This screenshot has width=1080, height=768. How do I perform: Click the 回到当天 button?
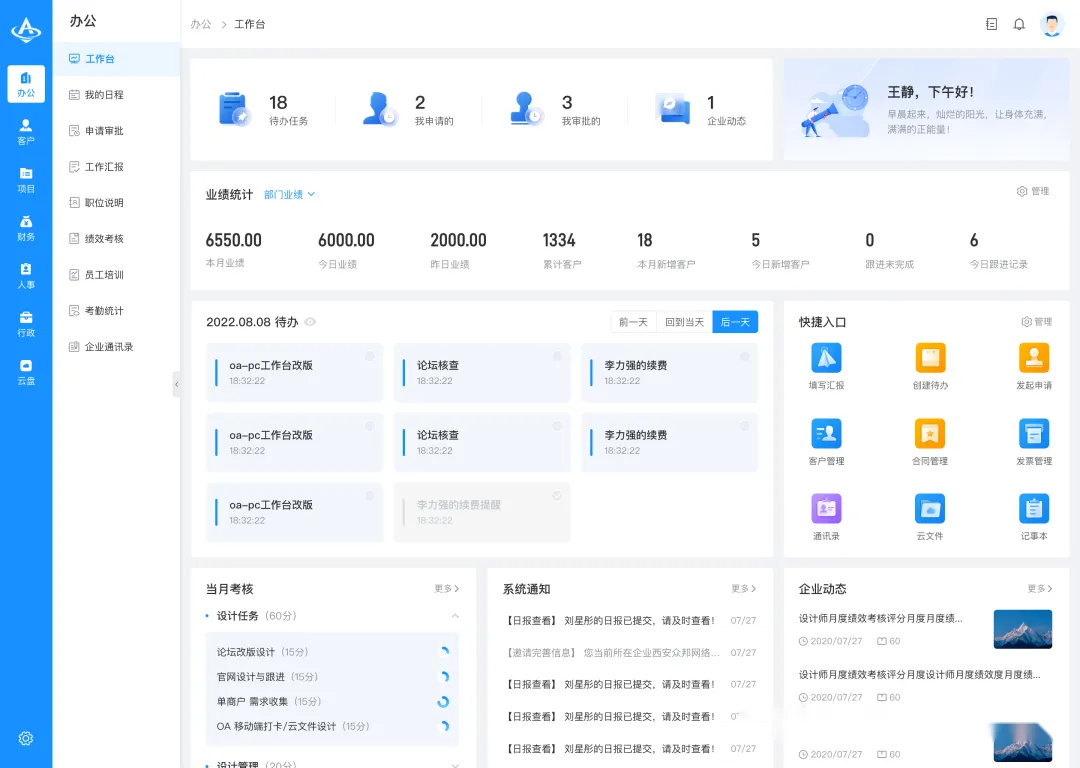685,322
